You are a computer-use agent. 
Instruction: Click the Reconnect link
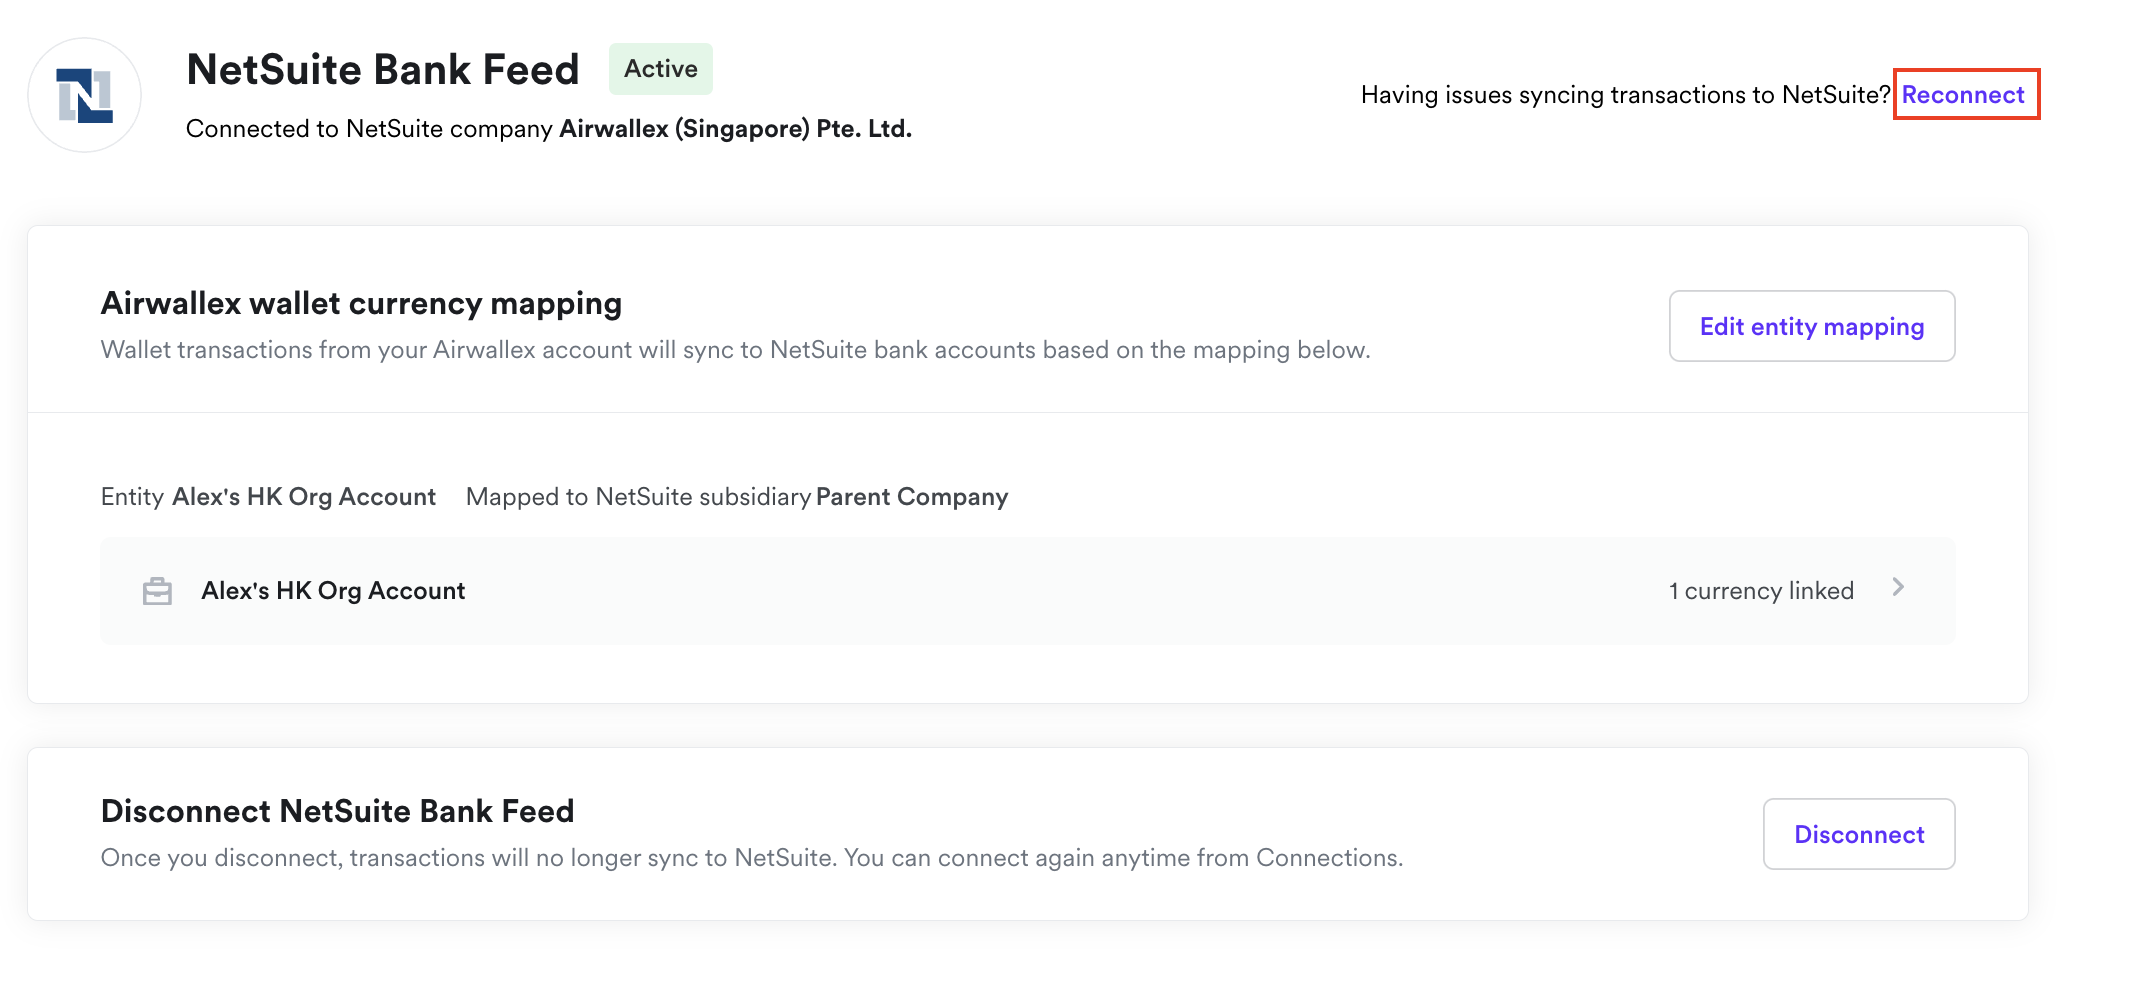[1963, 95]
